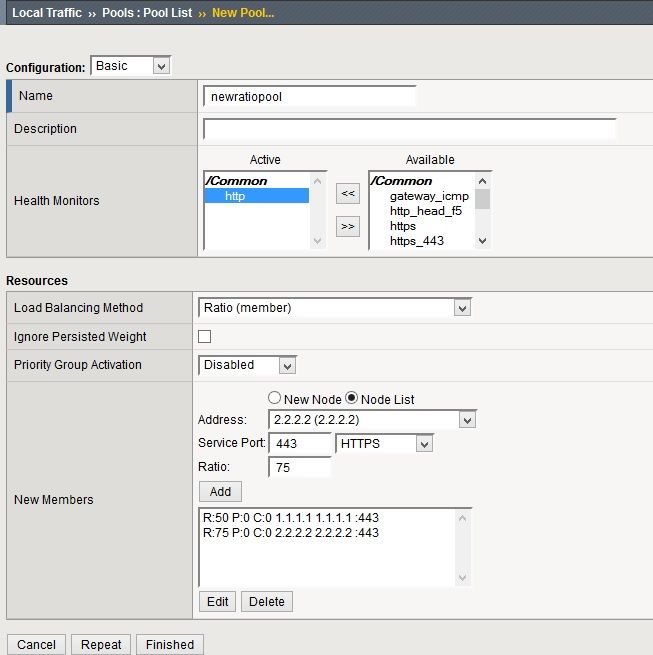
Task: Select the New Node radio button
Action: [x=274, y=399]
